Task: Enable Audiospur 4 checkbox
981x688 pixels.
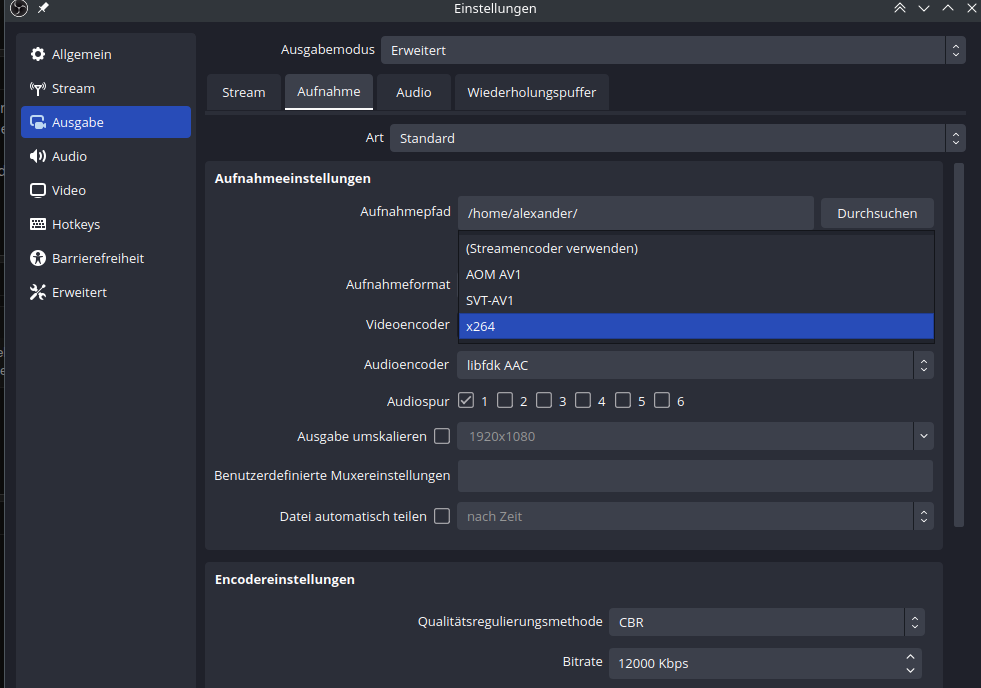Action: [x=583, y=400]
